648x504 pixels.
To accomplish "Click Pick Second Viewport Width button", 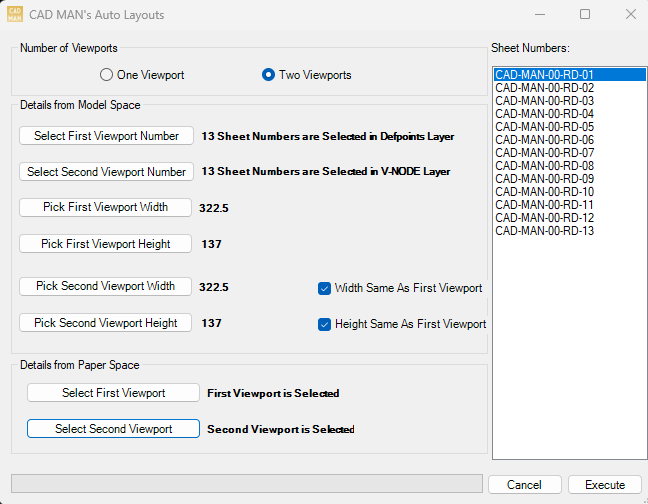I will click(106, 286).
